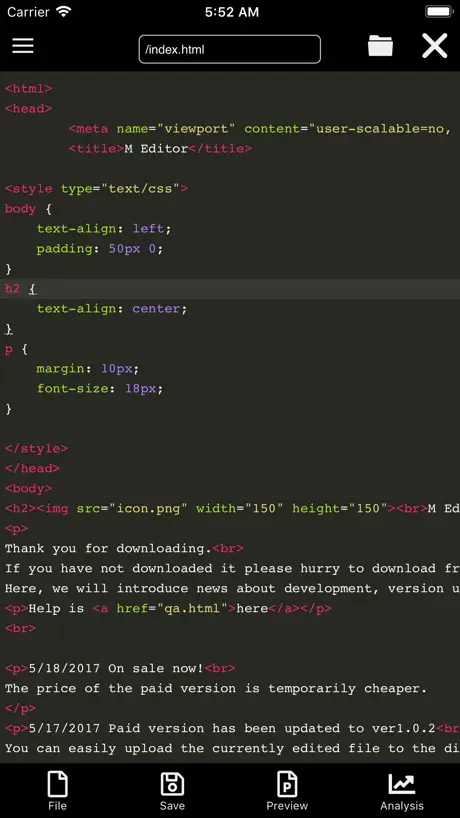The image size is (460, 818).
Task: Place cursor on the opening <head> tag
Action: point(29,109)
